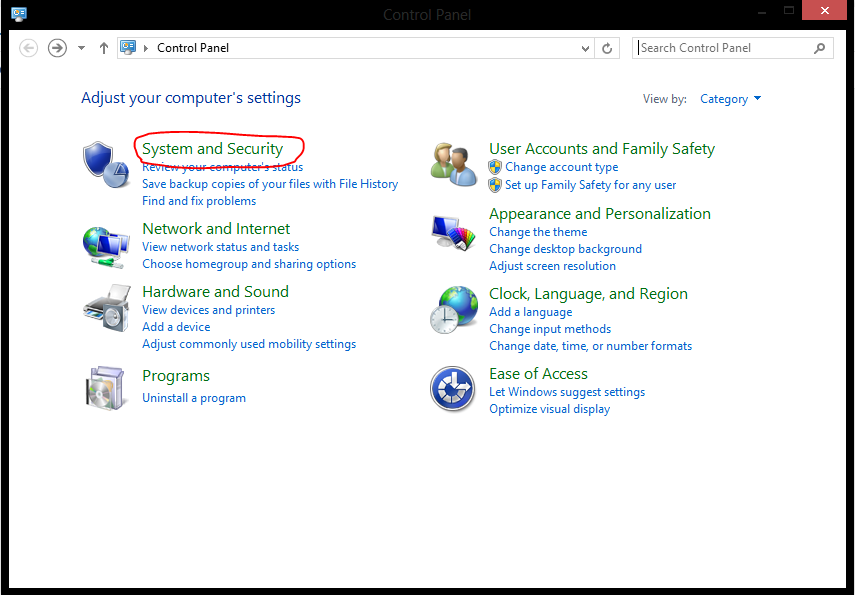Image resolution: width=855 pixels, height=595 pixels.
Task: Click the Control Panel icon in address bar
Action: pos(128,47)
